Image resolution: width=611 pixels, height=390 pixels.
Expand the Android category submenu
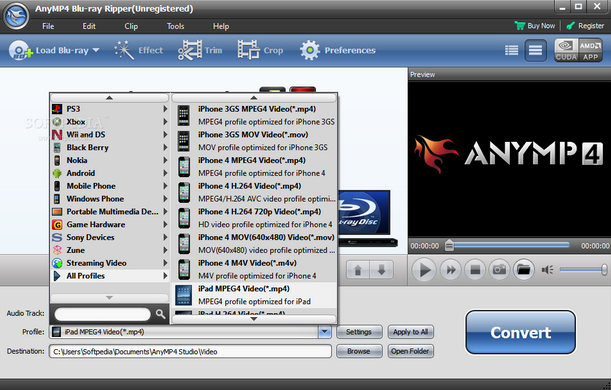110,173
